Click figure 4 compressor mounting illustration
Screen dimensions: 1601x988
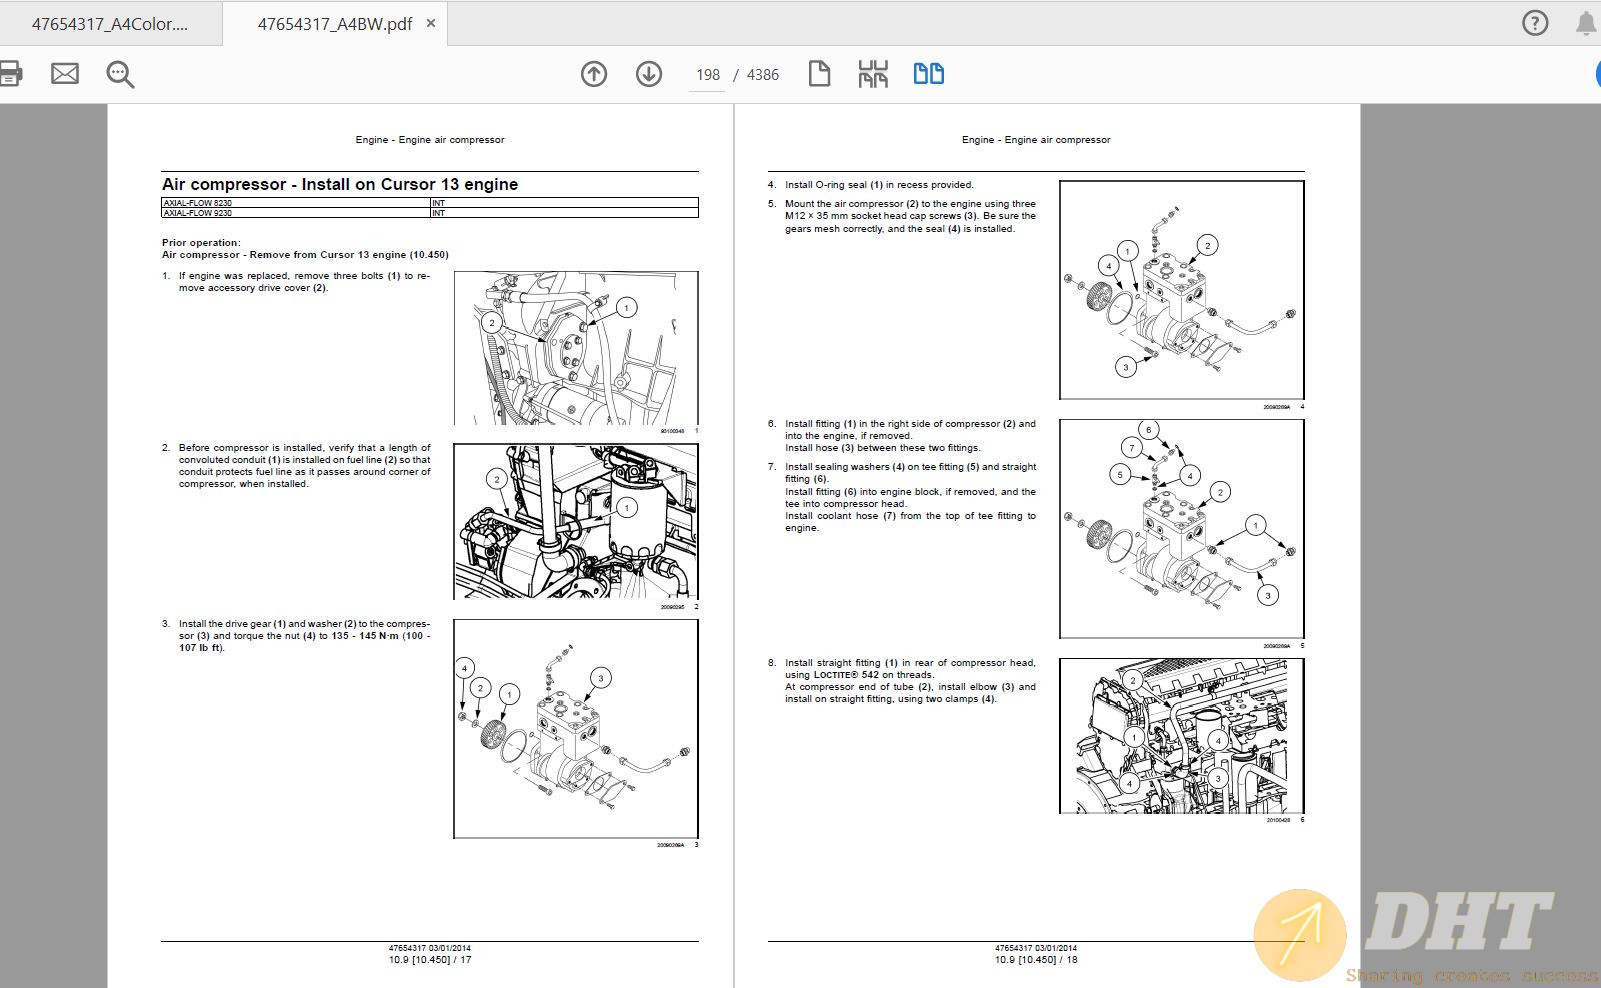[1182, 290]
